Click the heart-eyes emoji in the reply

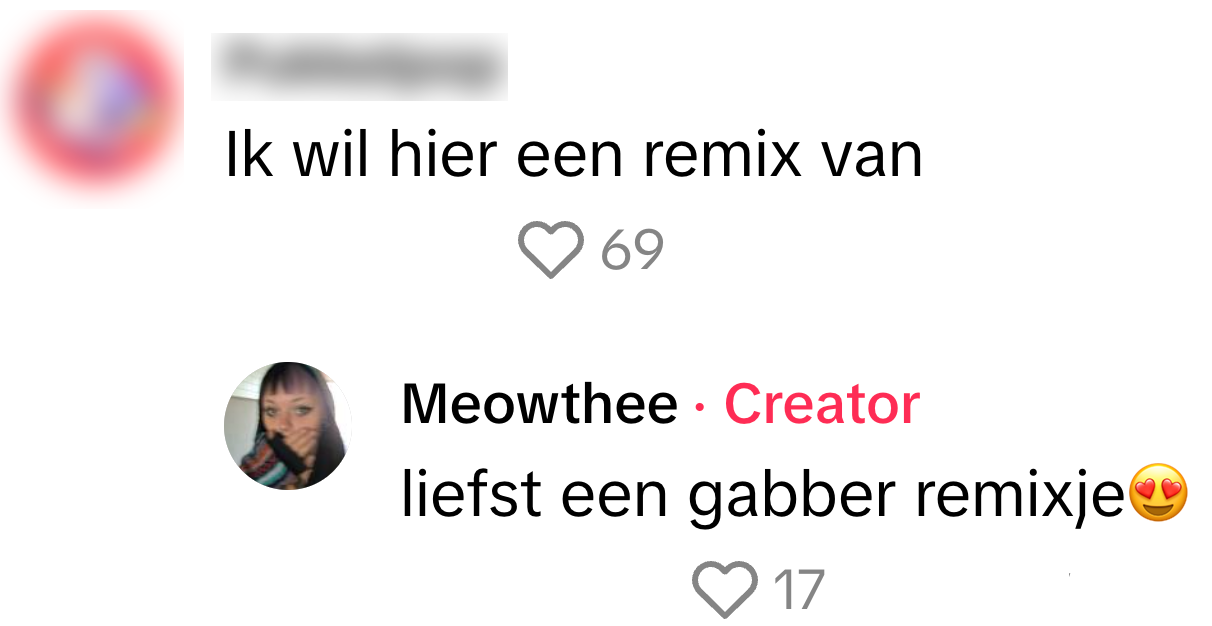[x=1158, y=494]
